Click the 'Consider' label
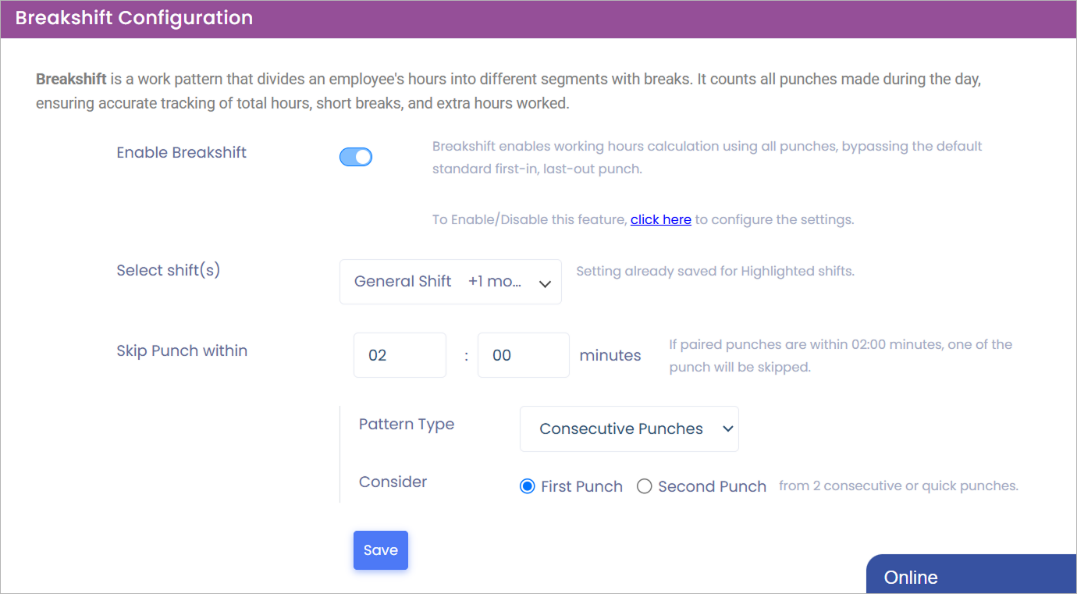The height and width of the screenshot is (594, 1077). [x=393, y=482]
